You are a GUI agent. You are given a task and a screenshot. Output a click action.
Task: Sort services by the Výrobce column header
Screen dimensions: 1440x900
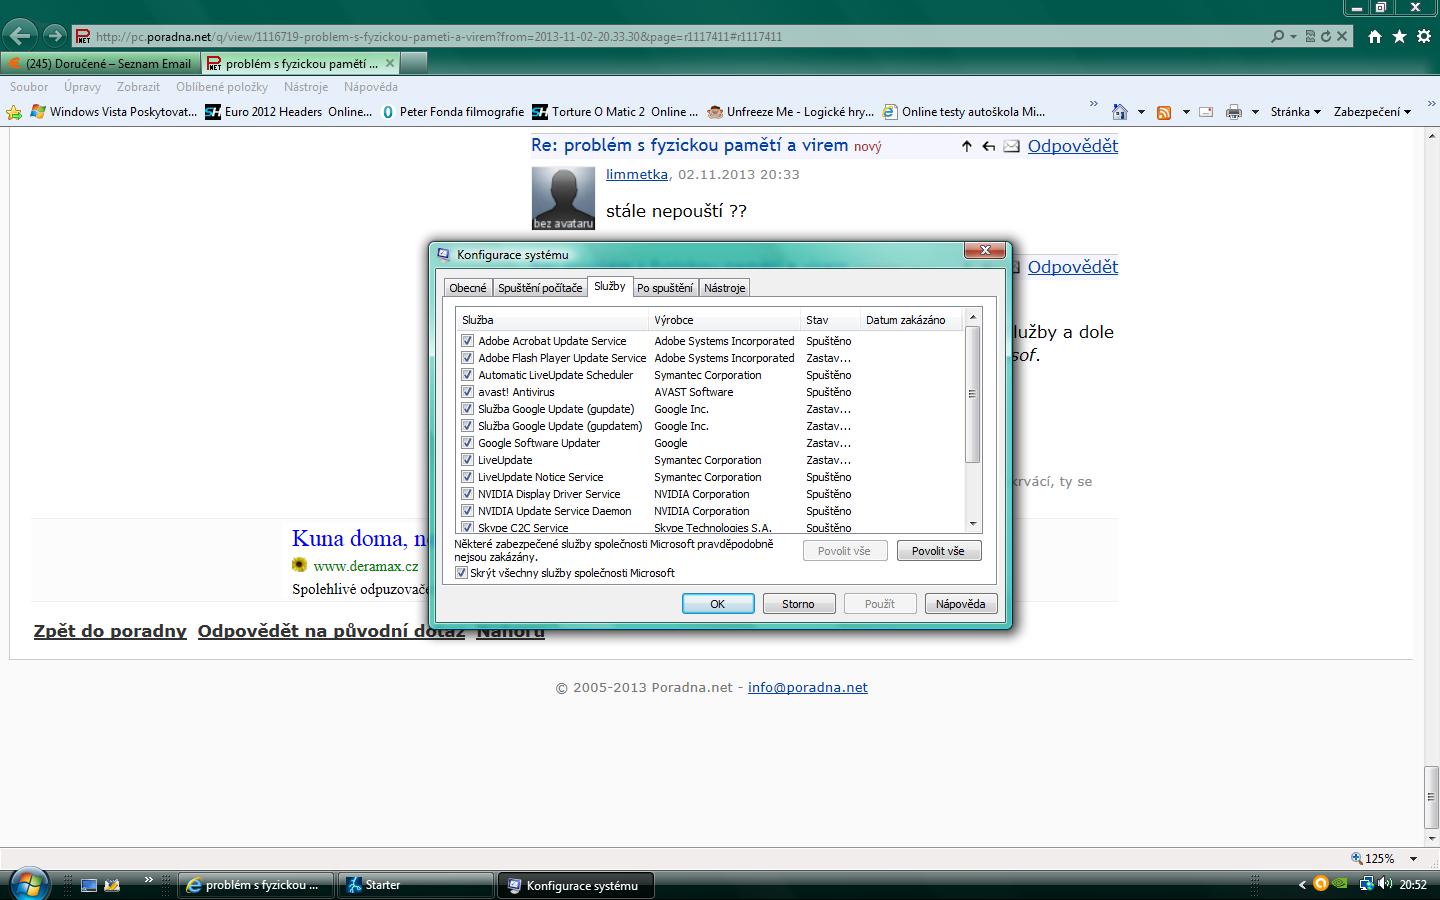pos(725,320)
